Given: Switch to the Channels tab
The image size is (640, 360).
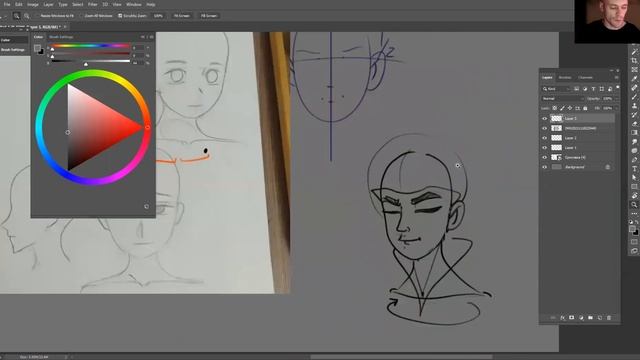Looking at the screenshot, I should 585,78.
